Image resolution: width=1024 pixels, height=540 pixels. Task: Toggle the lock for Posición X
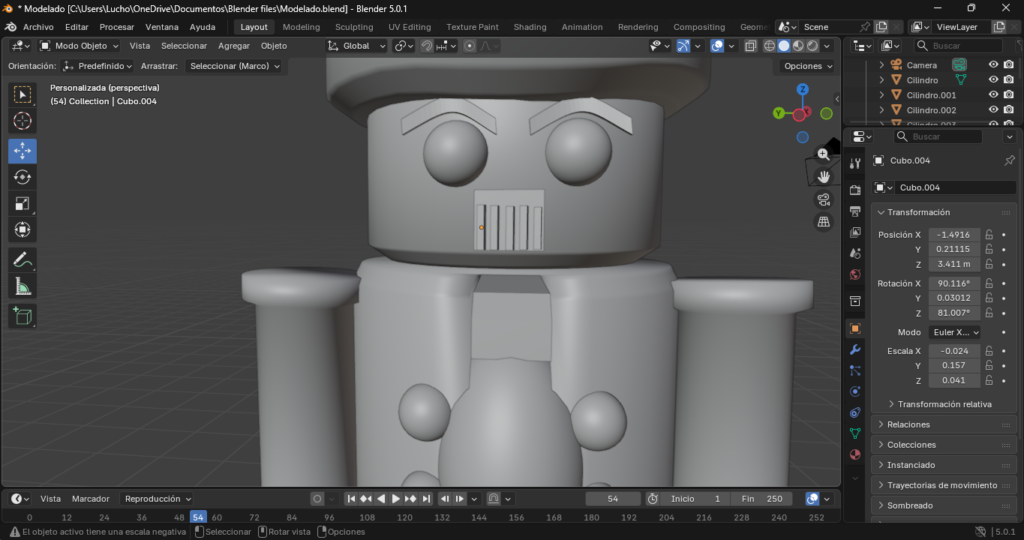[988, 234]
